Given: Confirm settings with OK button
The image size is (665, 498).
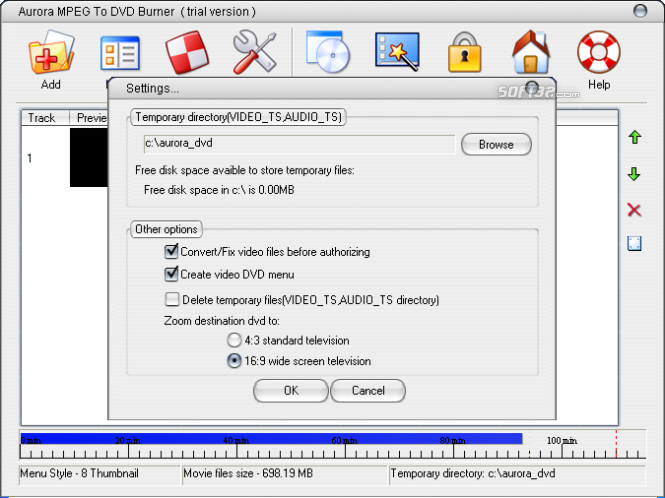Looking at the screenshot, I should 291,390.
